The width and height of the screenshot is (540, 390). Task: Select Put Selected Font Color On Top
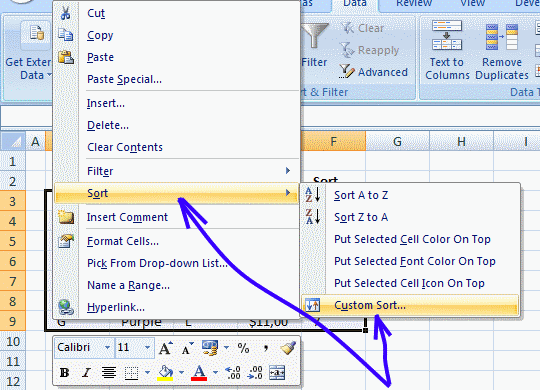point(415,261)
